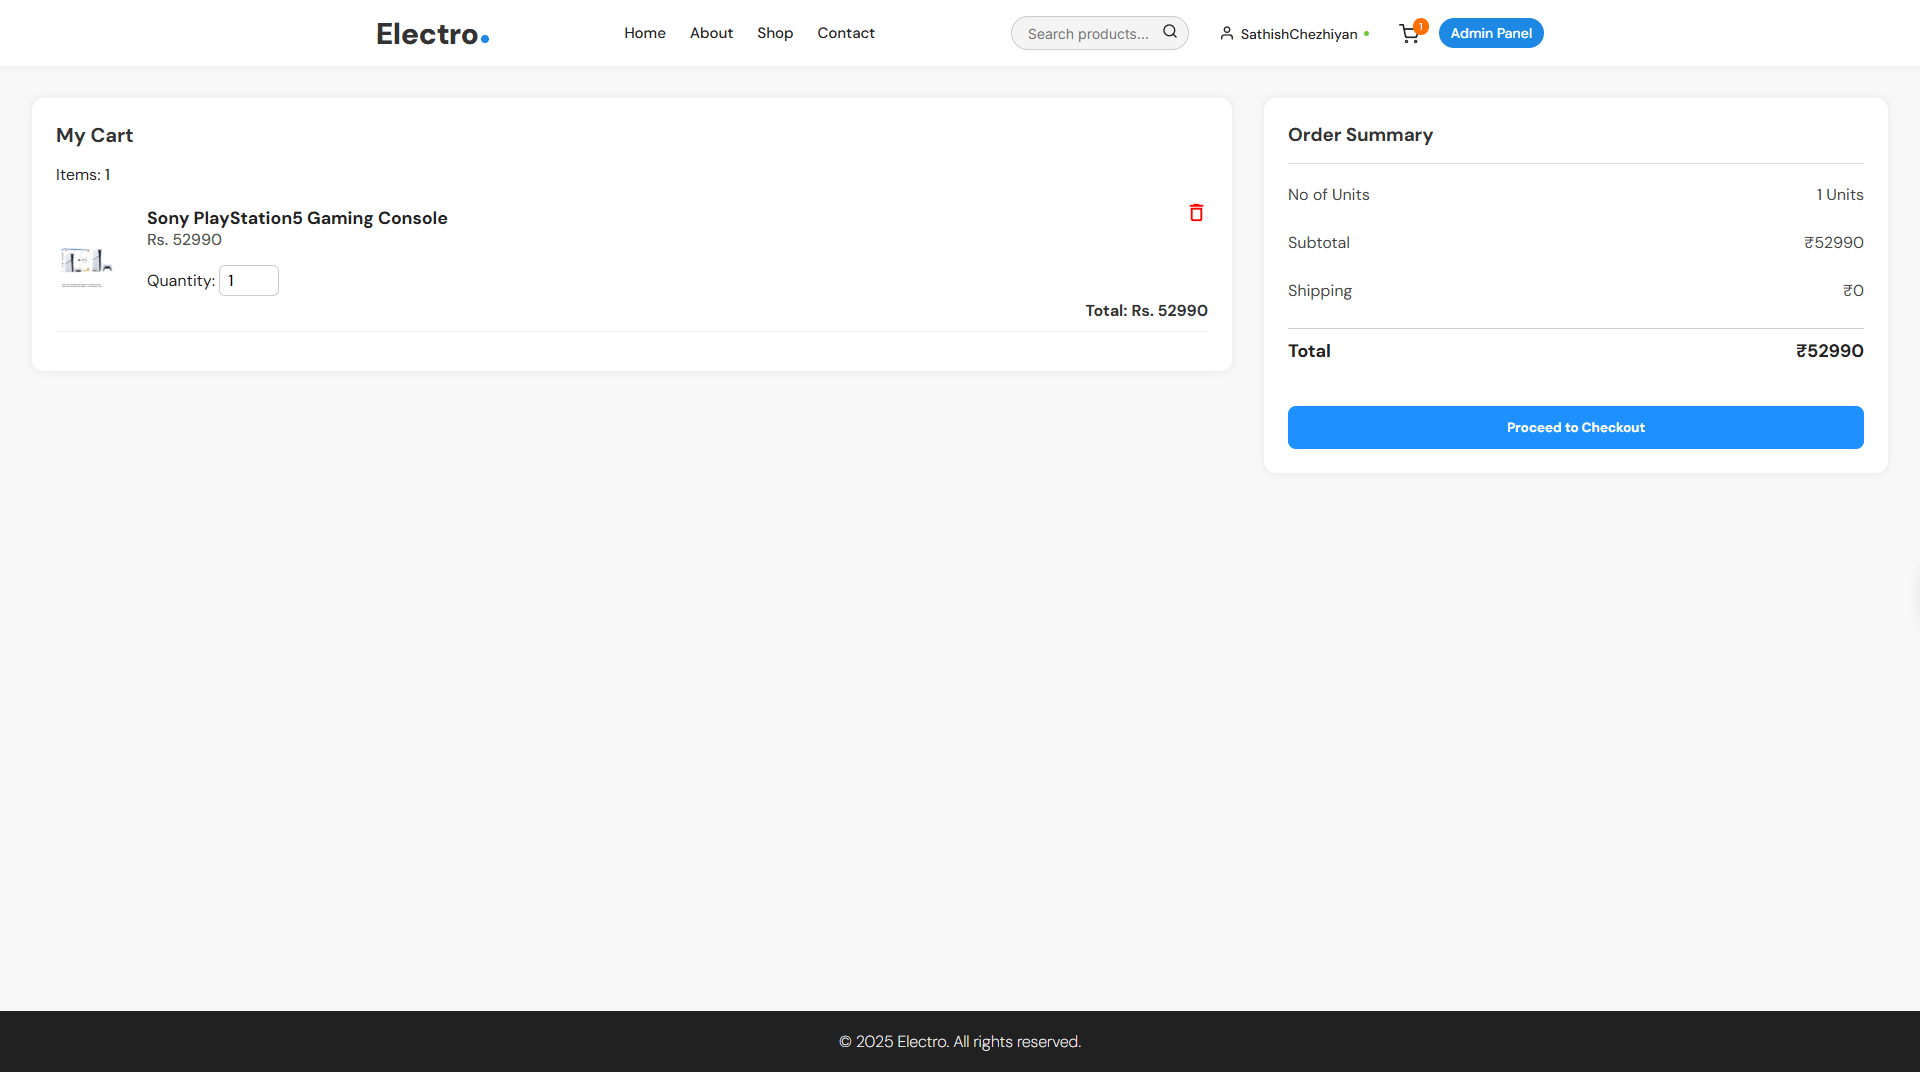Open the SathishChezhiyan account link

coord(1298,34)
